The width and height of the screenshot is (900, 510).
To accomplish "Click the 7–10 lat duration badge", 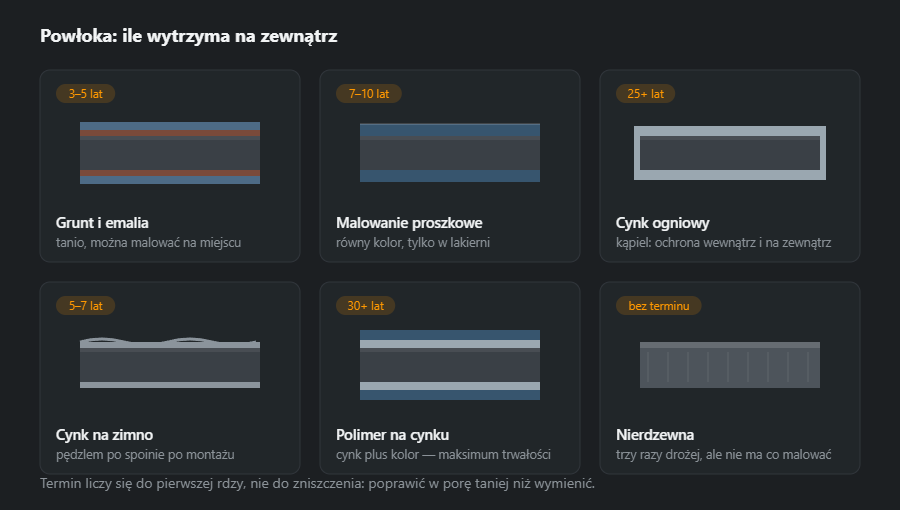I will [368, 94].
